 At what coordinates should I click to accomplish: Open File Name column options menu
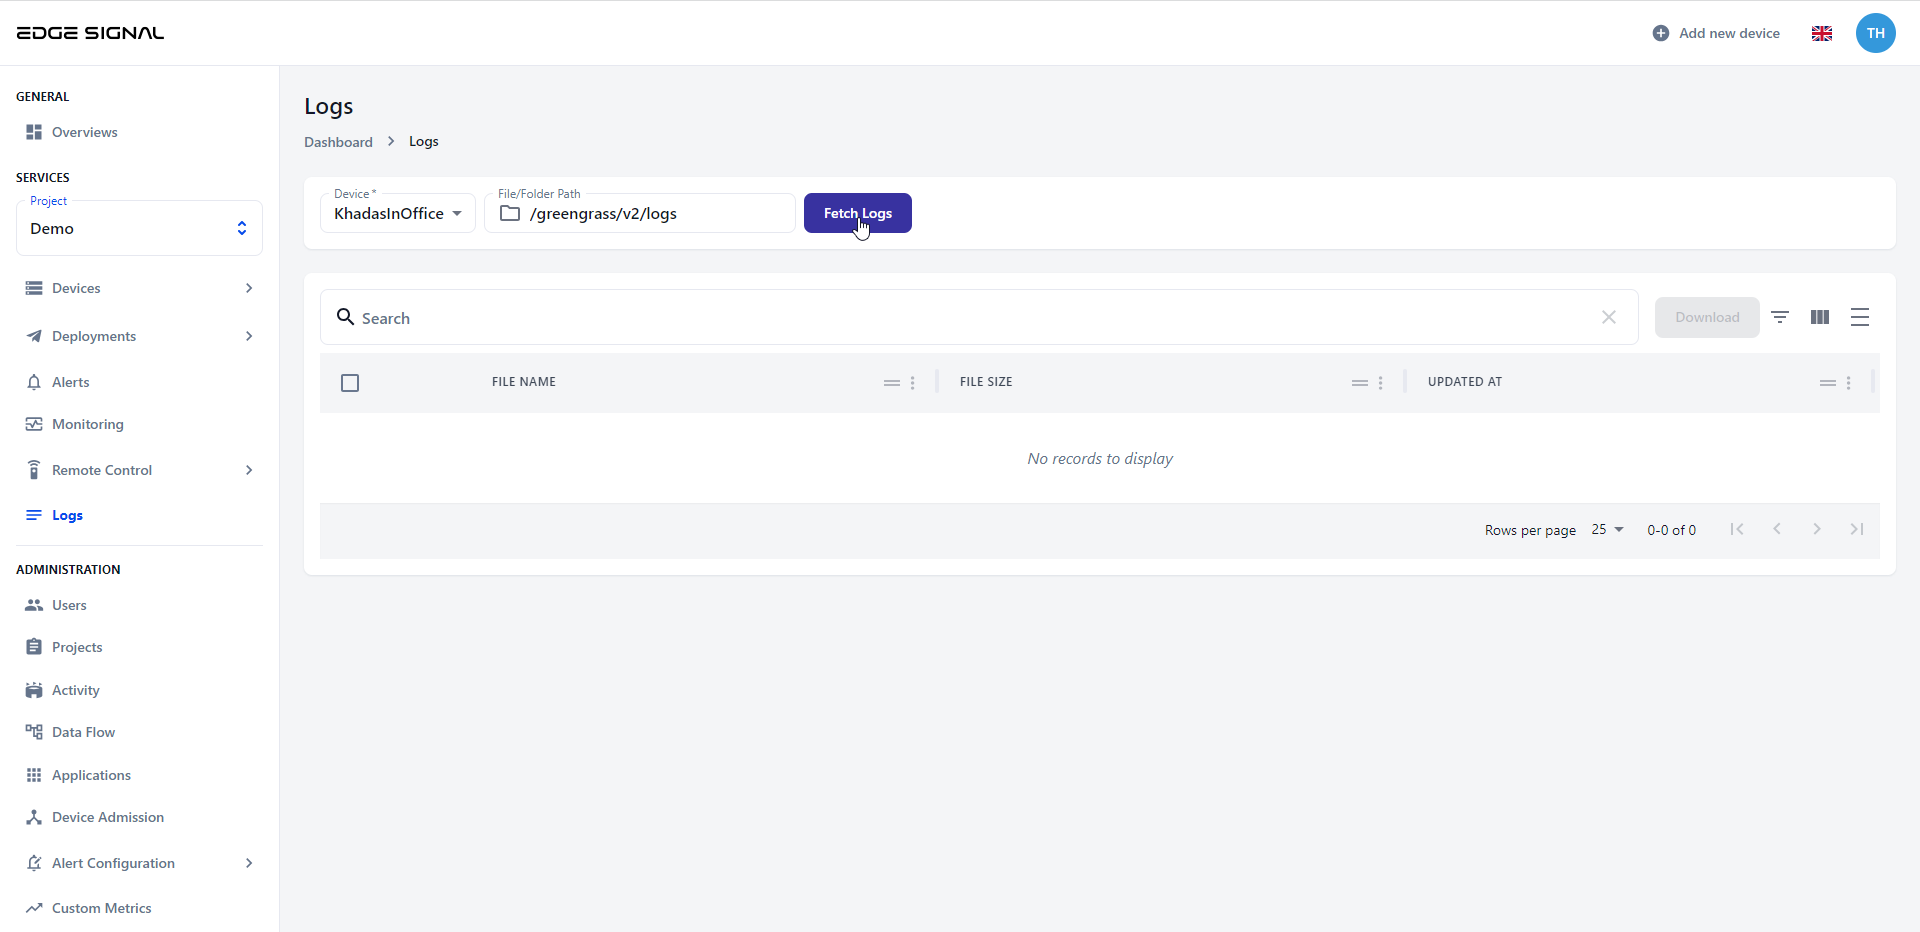coord(912,383)
